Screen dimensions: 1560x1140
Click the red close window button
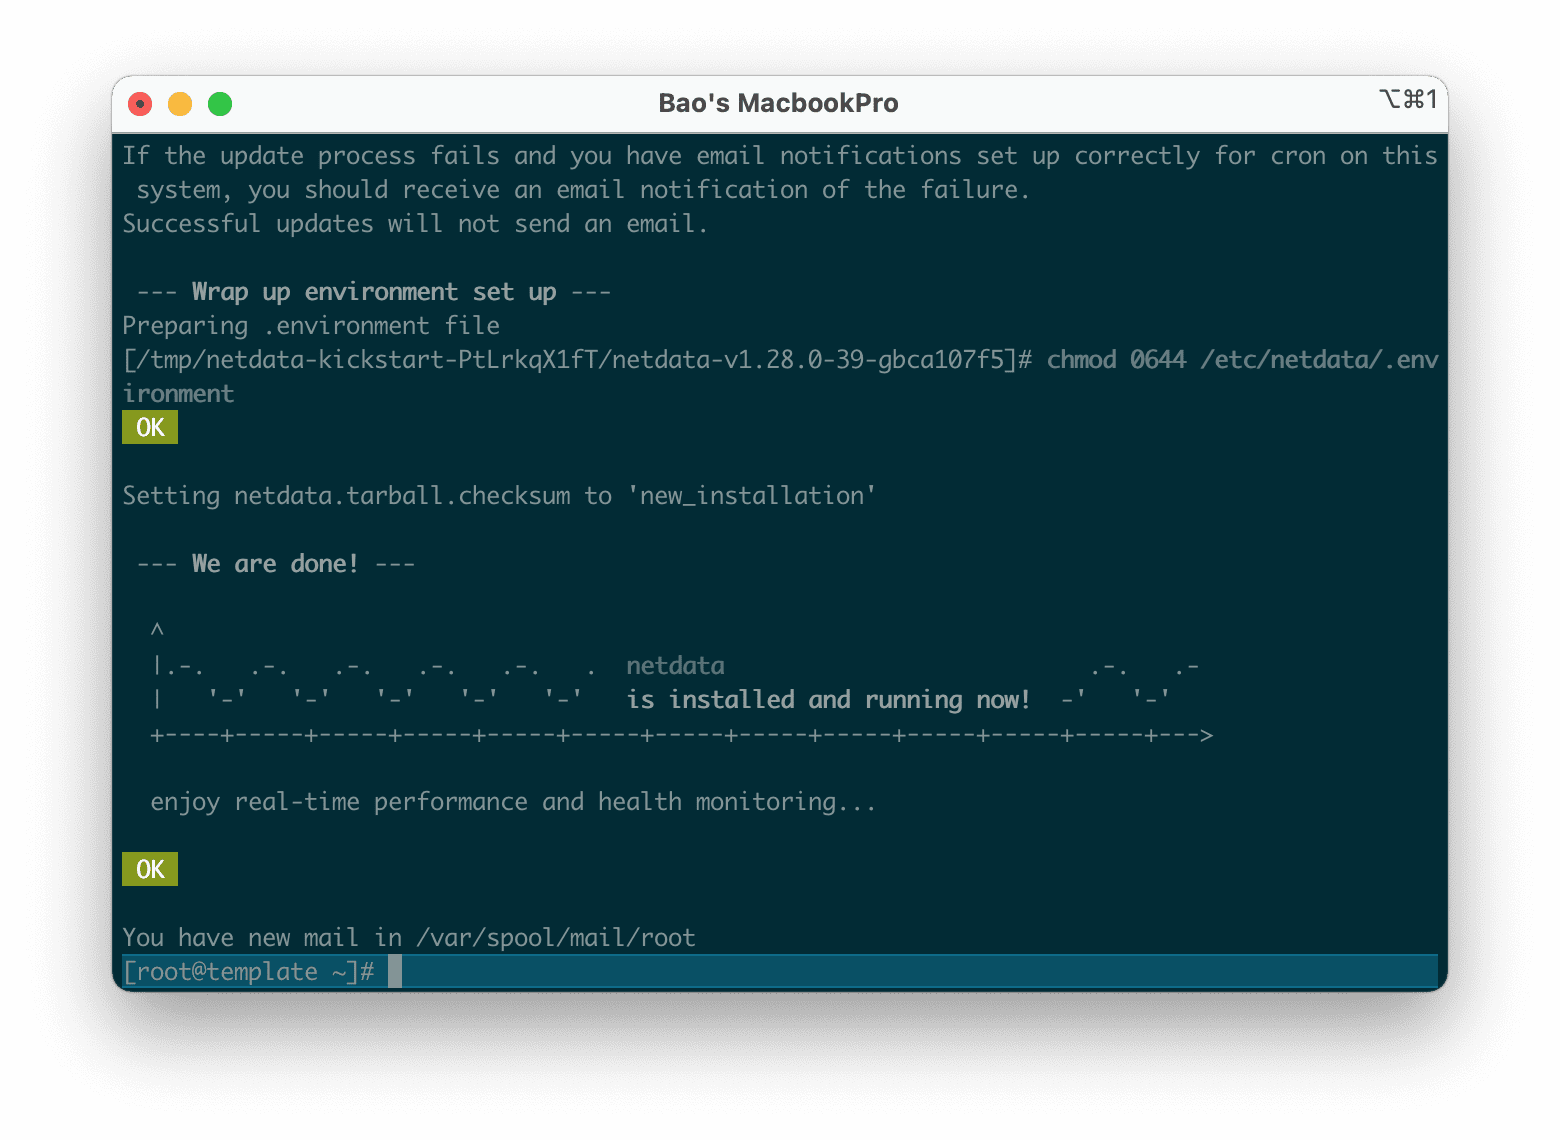tap(141, 104)
